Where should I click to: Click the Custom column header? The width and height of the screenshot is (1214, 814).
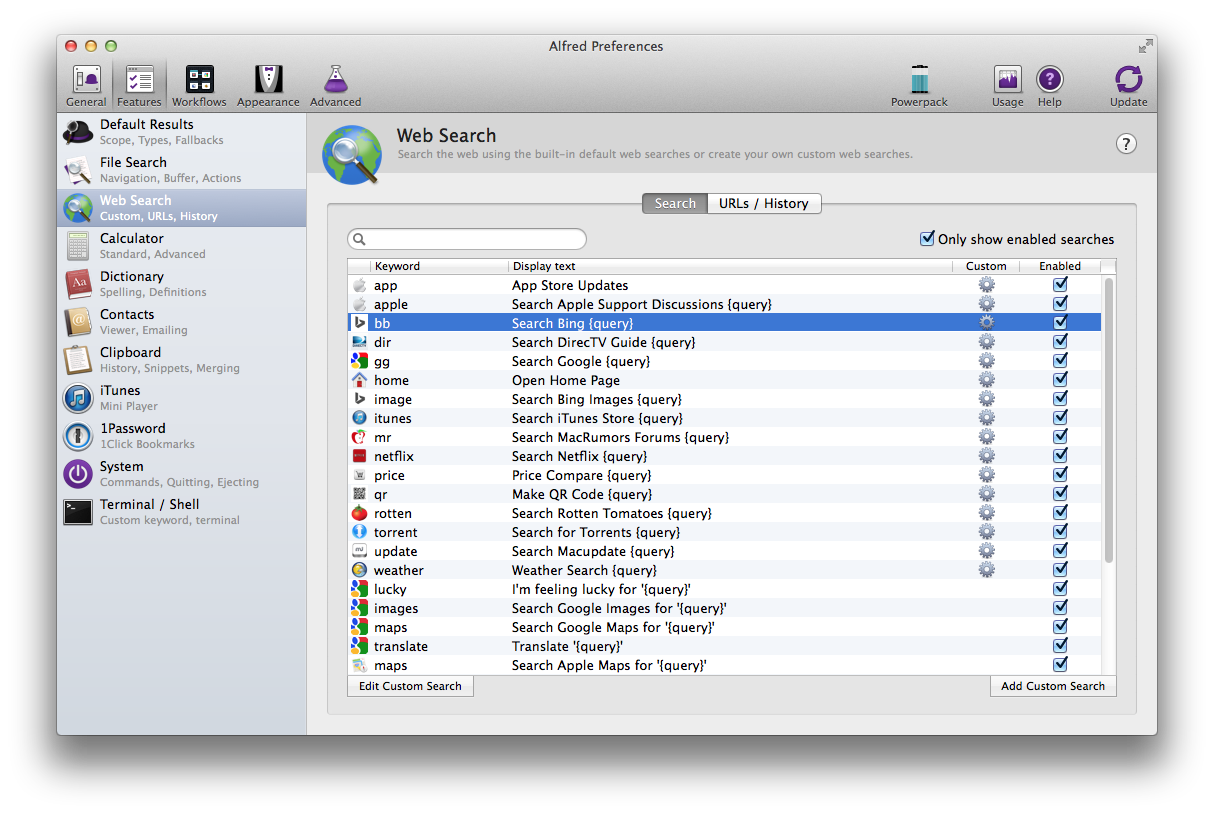[986, 266]
